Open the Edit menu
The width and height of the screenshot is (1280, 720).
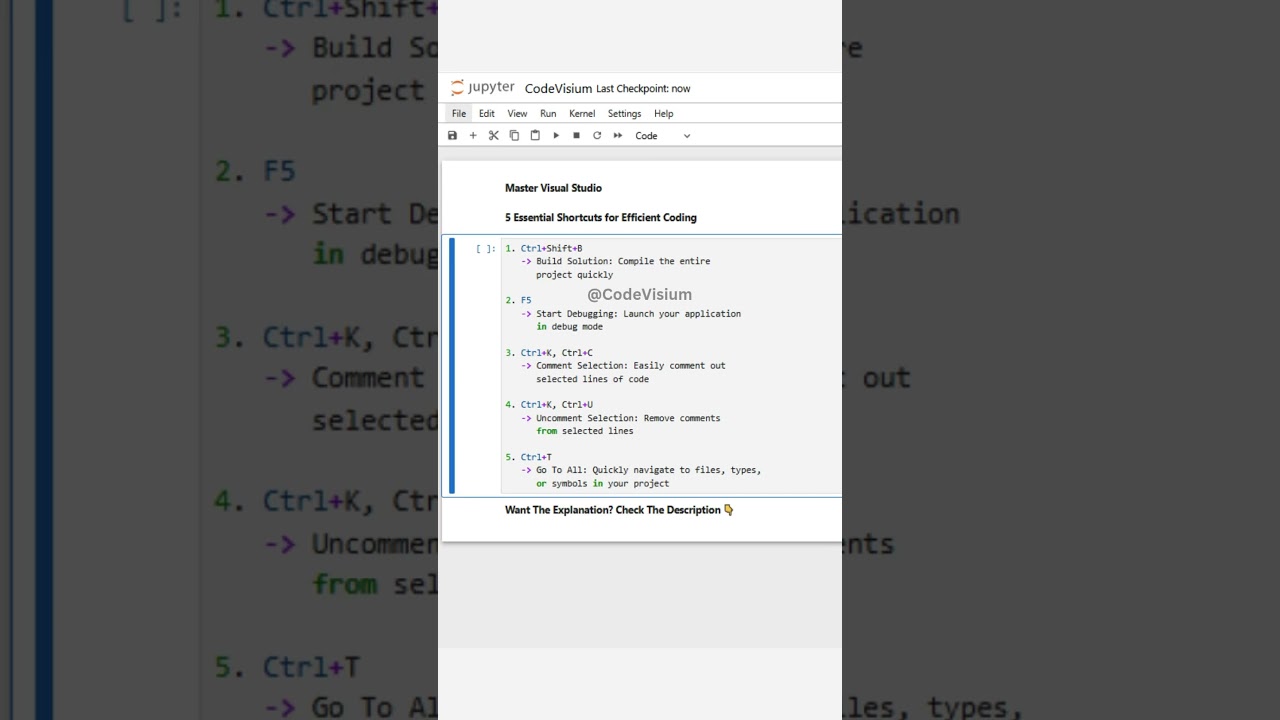click(x=487, y=114)
